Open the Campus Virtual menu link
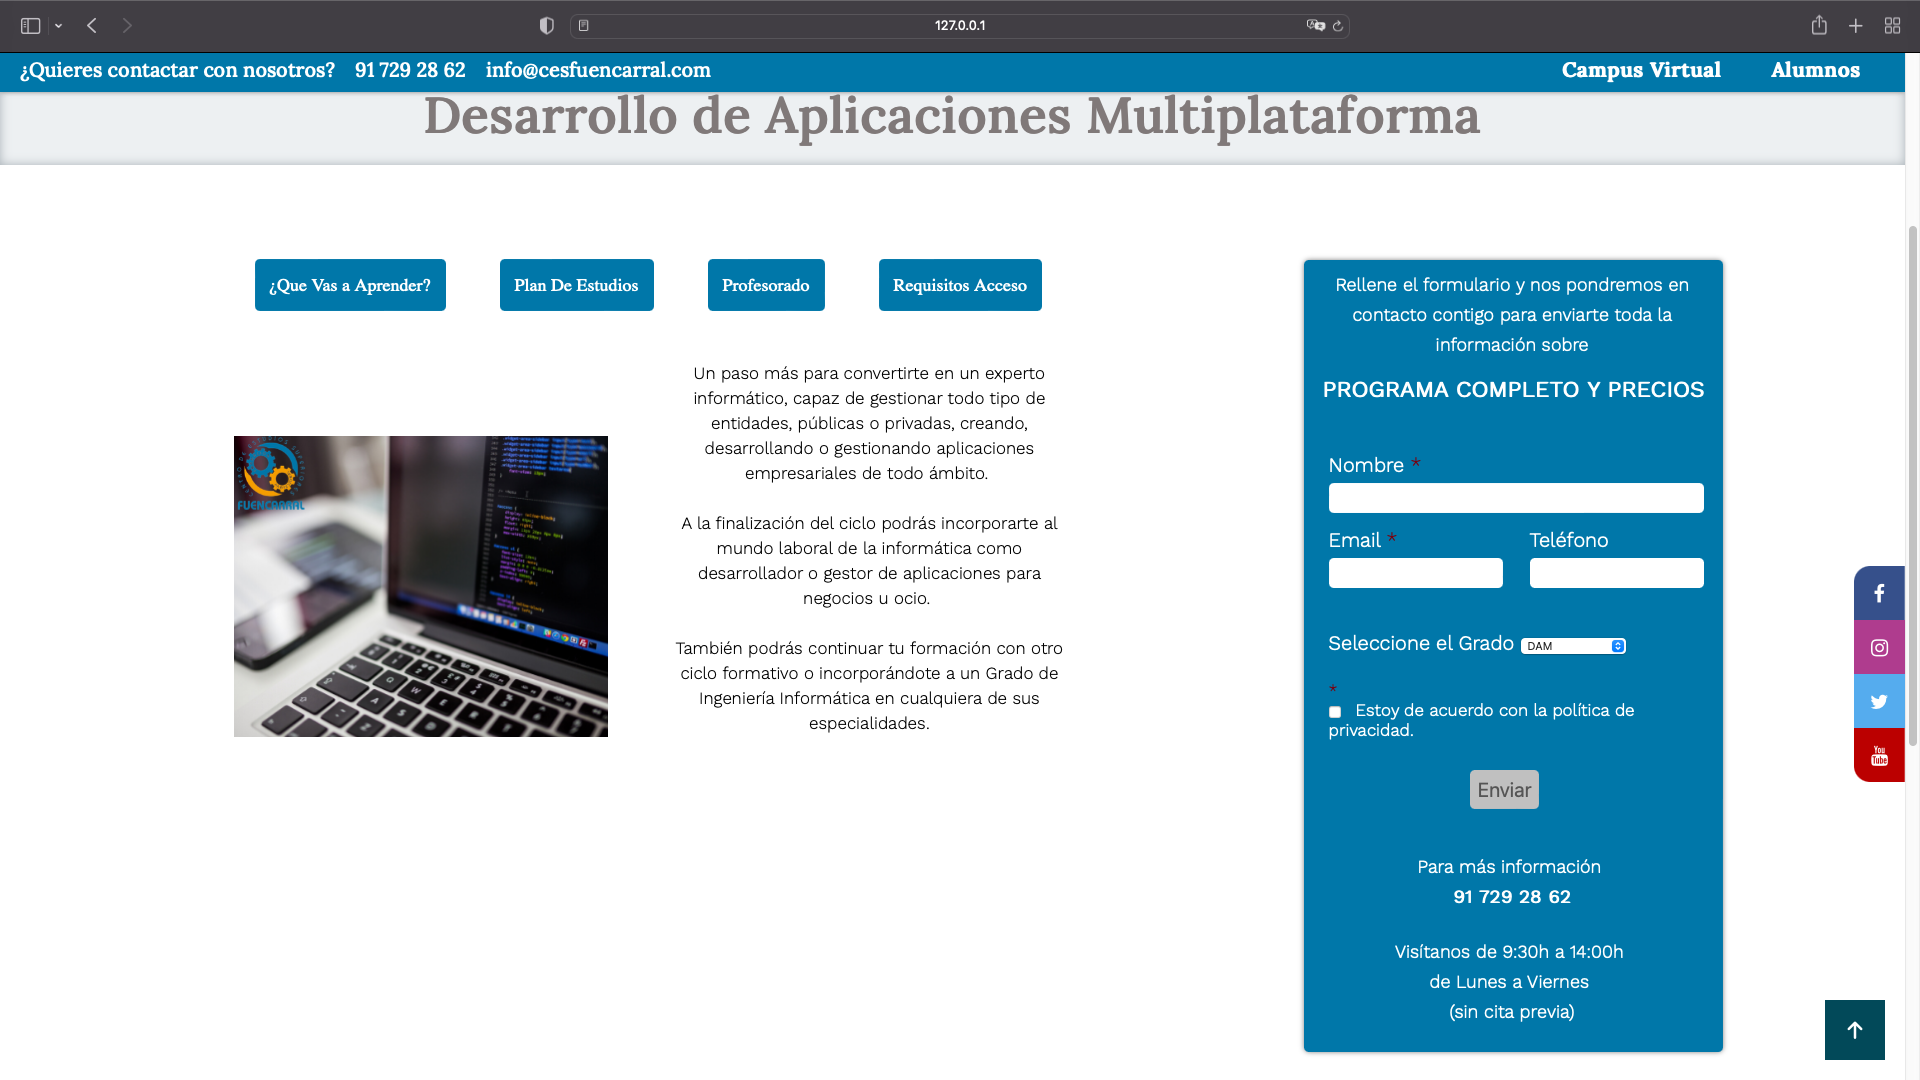The image size is (1920, 1080). (x=1641, y=70)
